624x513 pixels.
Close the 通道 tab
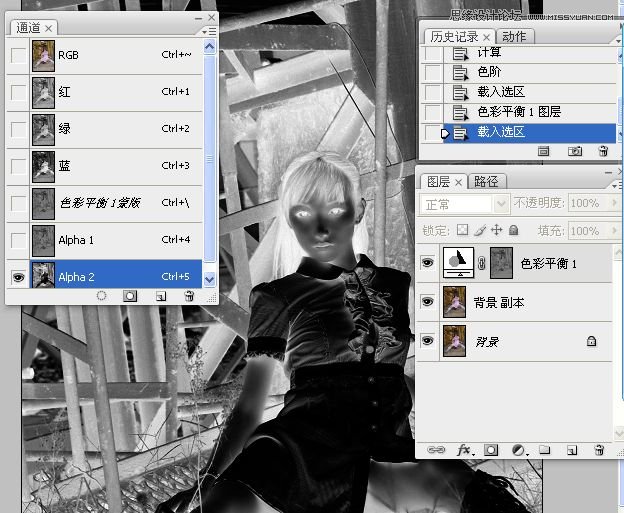click(49, 29)
